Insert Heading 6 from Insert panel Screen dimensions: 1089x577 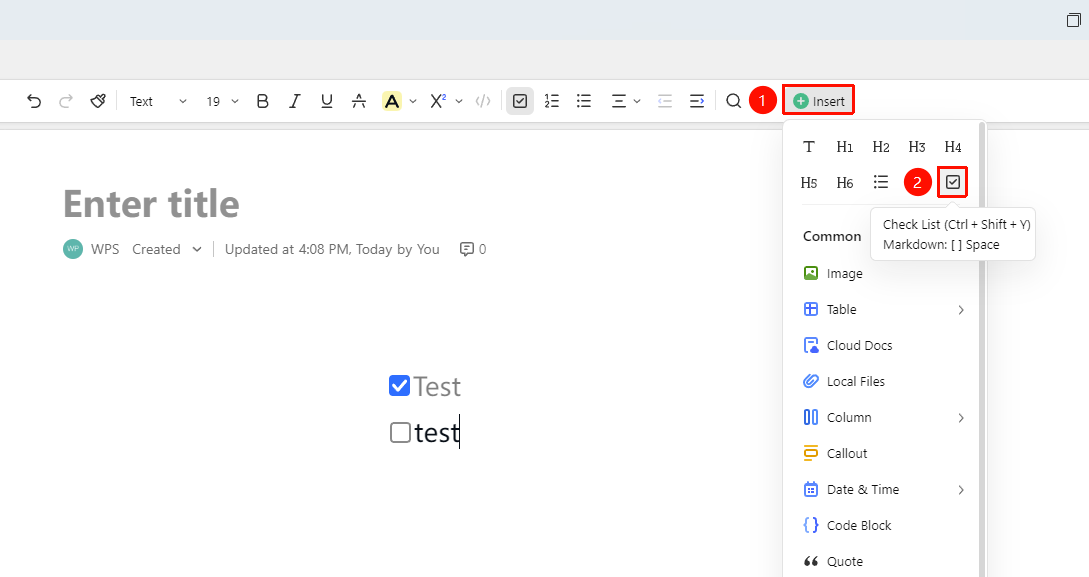tap(845, 183)
